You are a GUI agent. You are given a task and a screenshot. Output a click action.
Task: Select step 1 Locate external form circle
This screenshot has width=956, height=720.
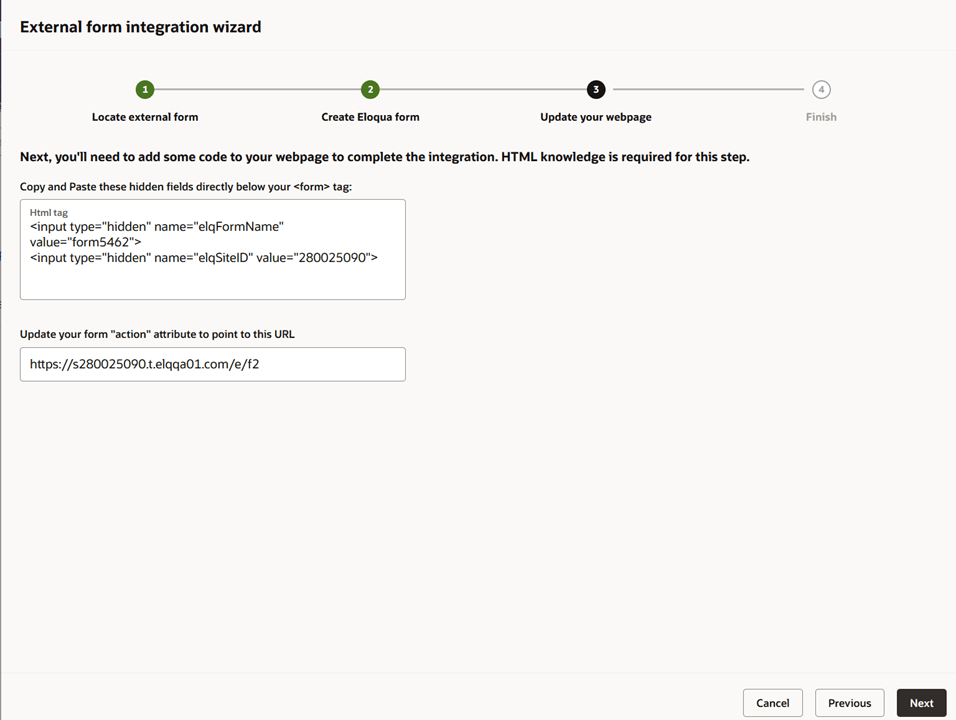[x=145, y=89]
